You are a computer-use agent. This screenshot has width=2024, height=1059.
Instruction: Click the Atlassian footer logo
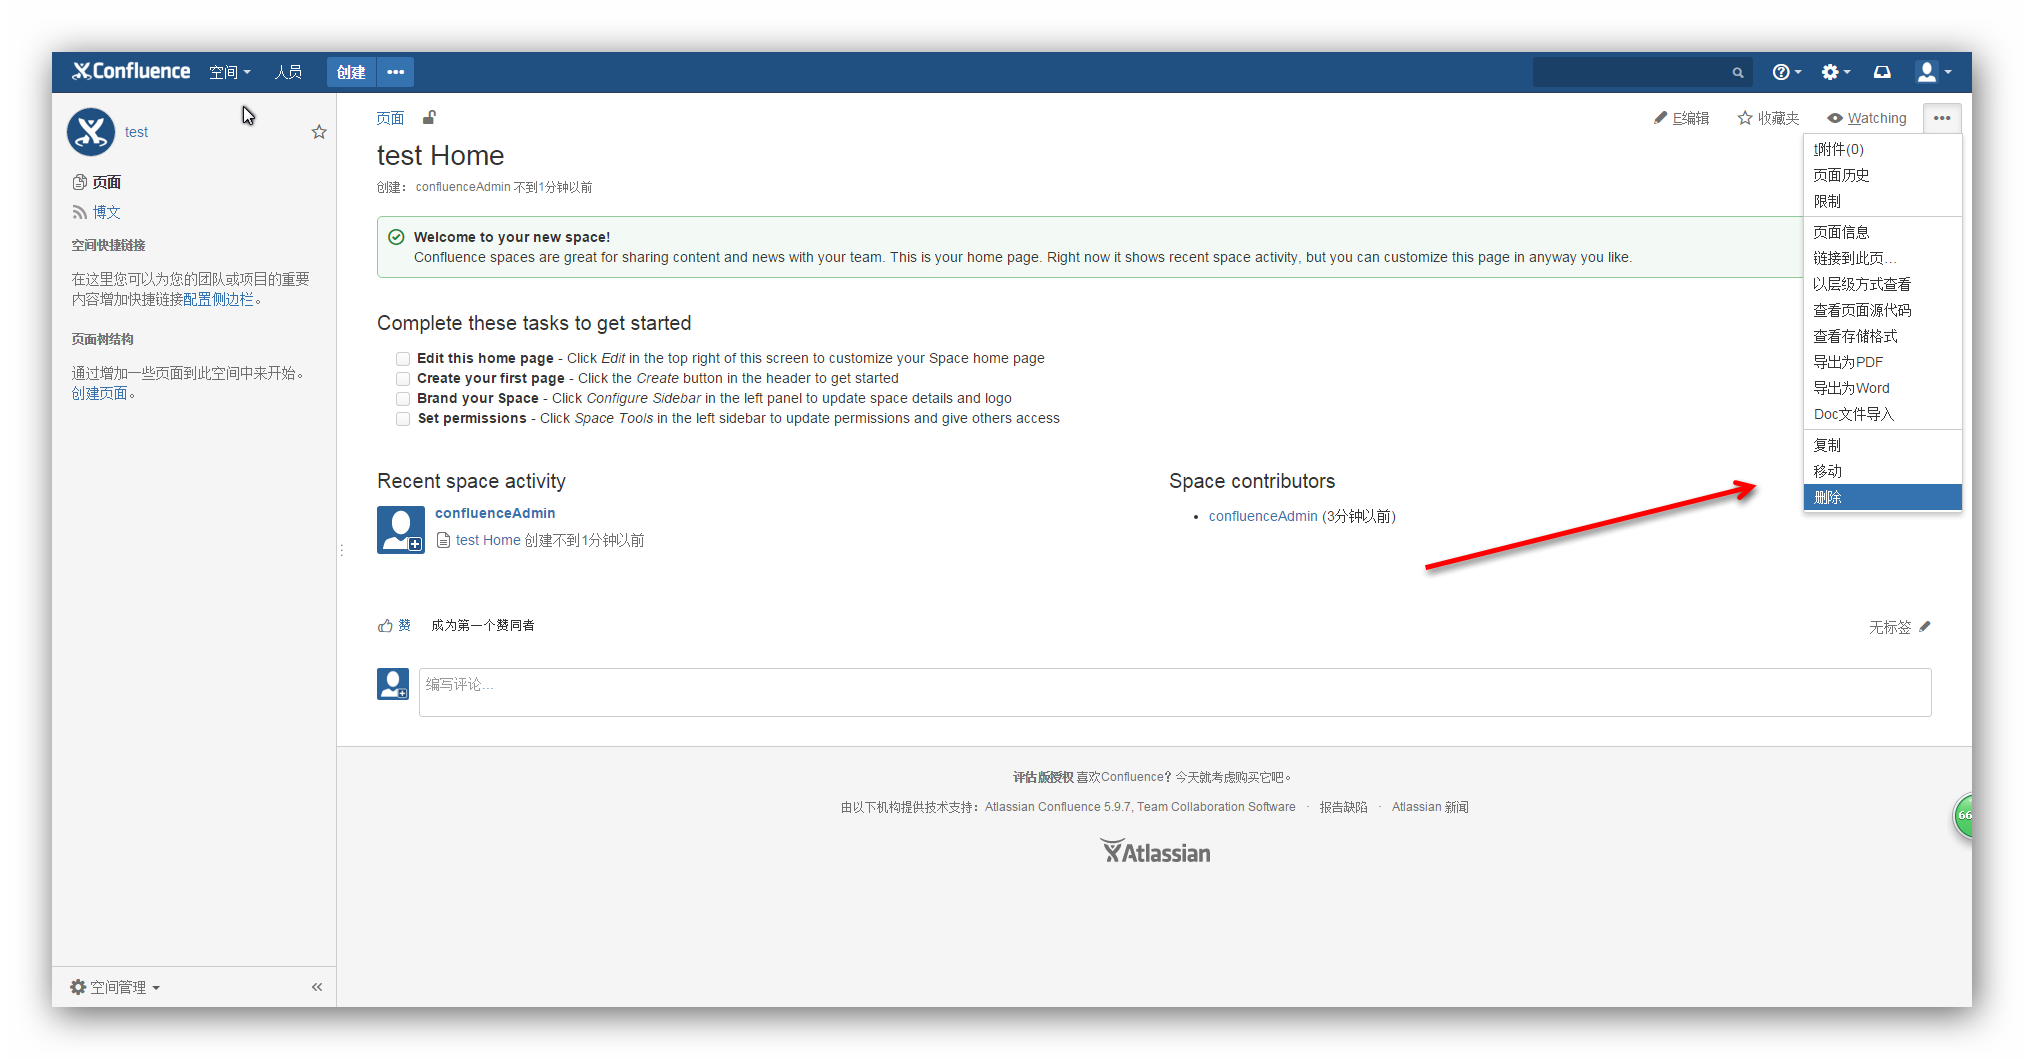(x=1156, y=851)
